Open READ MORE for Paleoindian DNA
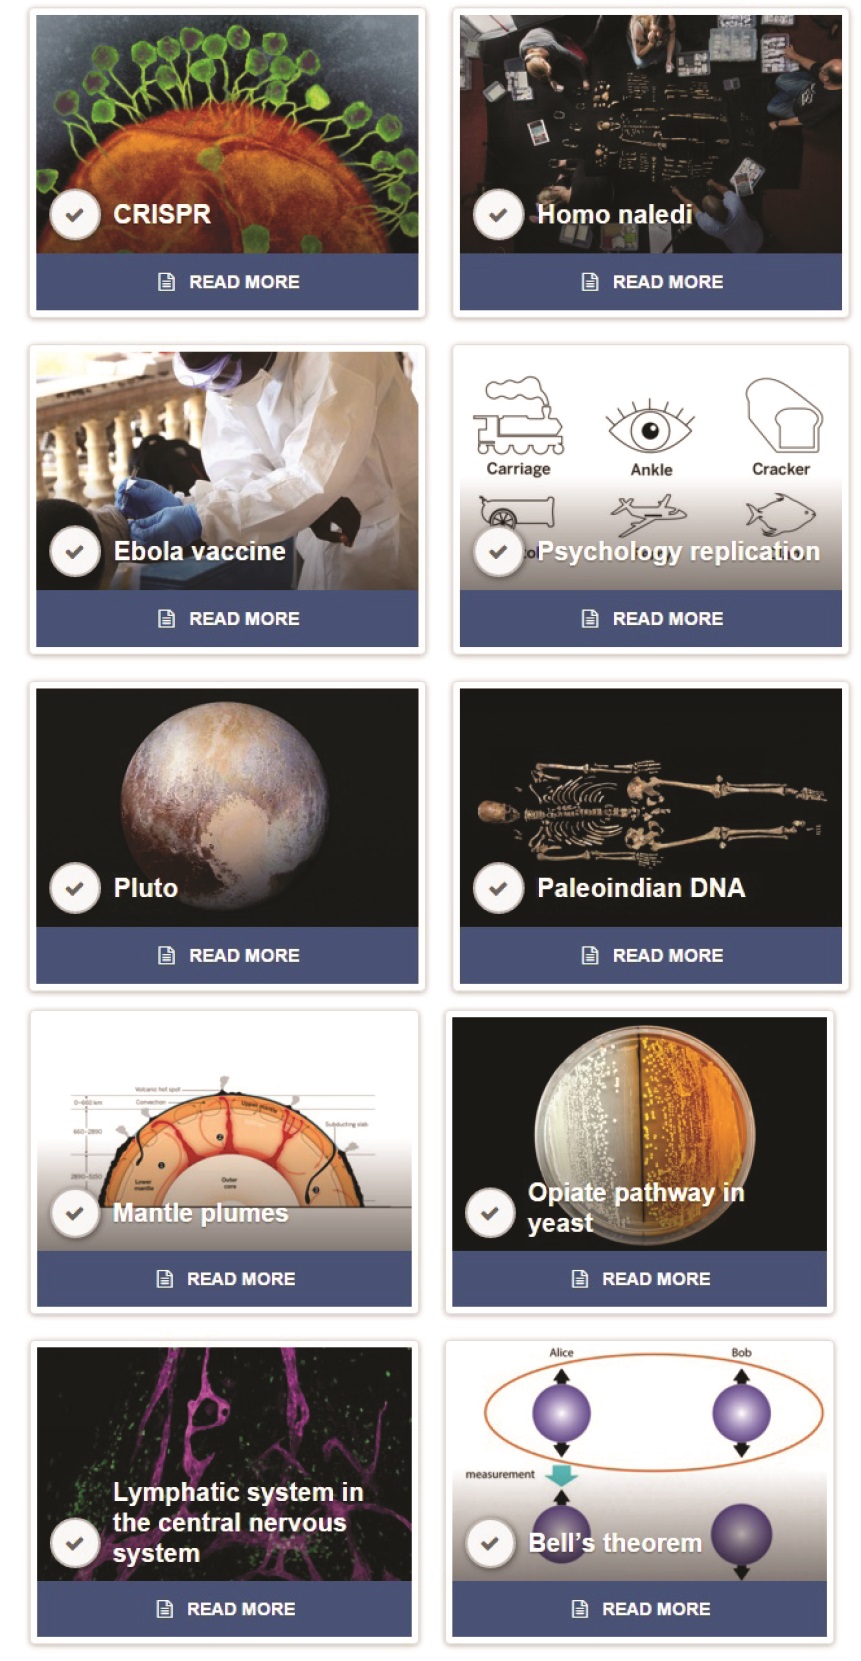 pyautogui.click(x=651, y=956)
